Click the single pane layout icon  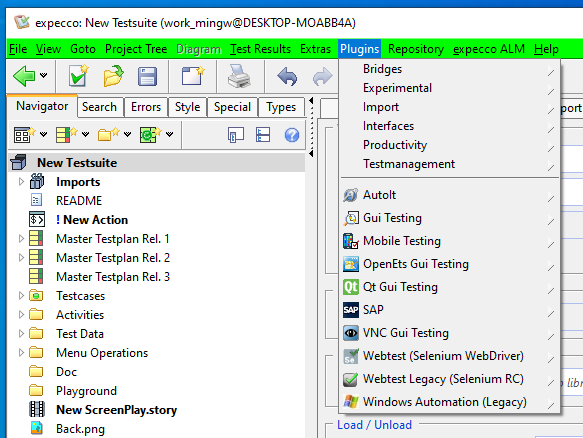click(236, 135)
